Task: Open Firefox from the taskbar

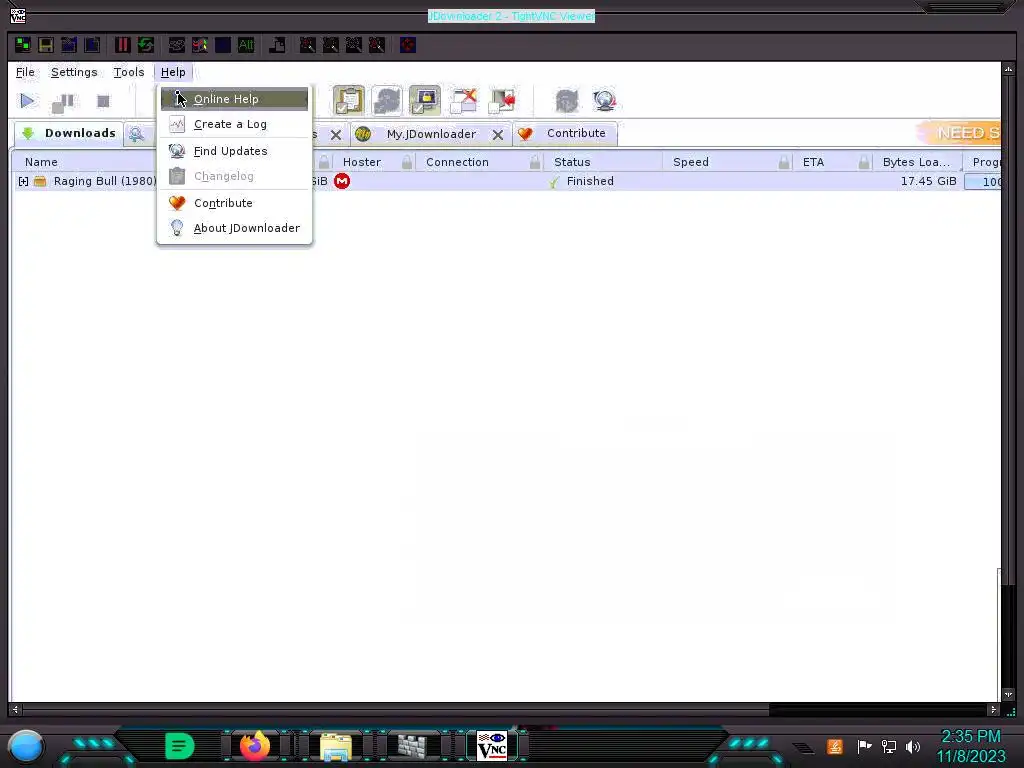Action: point(255,746)
